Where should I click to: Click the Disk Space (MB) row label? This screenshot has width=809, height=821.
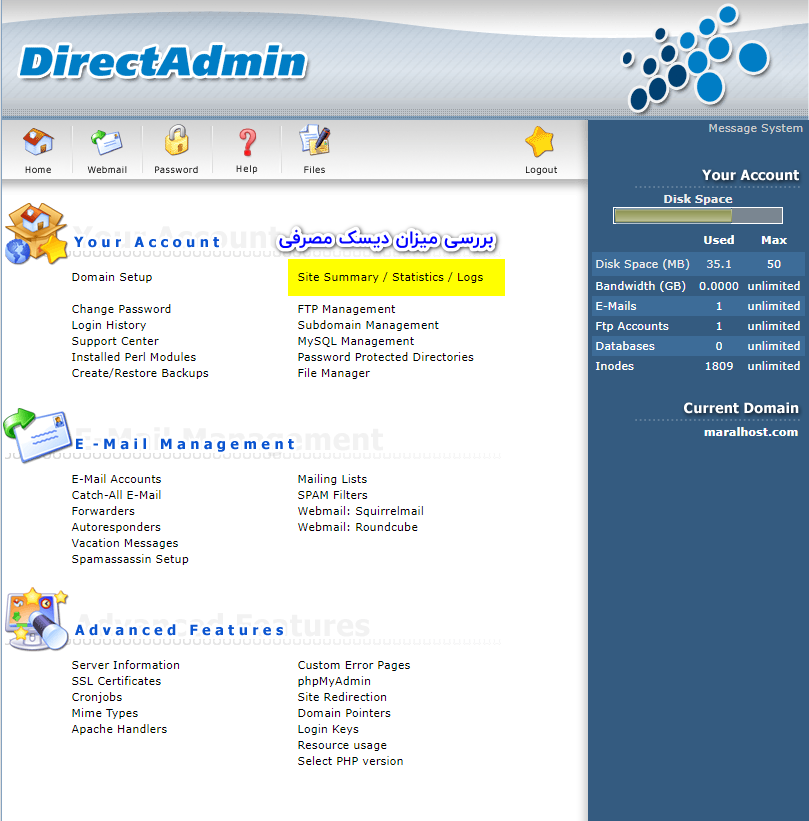pos(642,264)
